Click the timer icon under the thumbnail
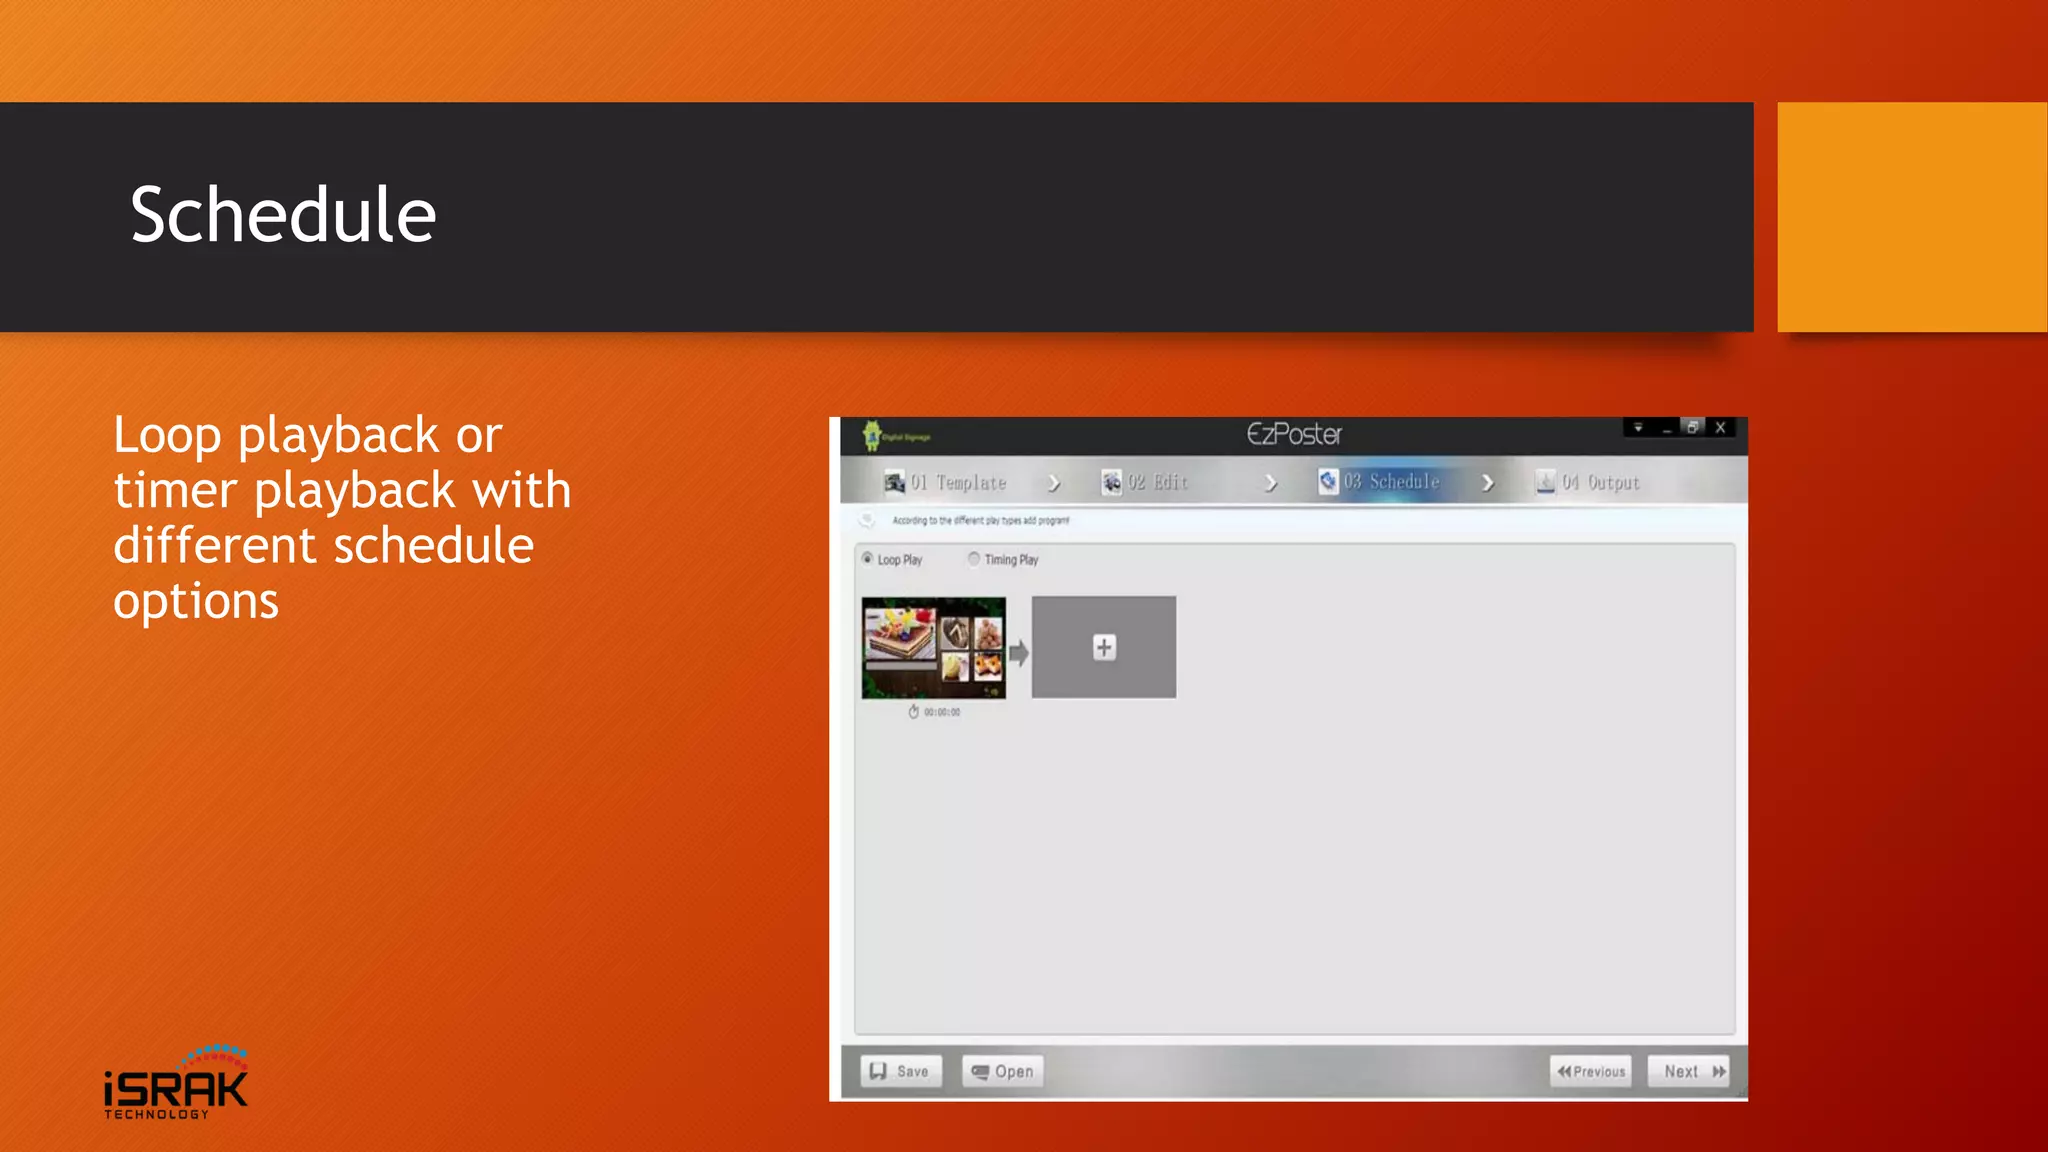The height and width of the screenshot is (1152, 2048). point(913,712)
